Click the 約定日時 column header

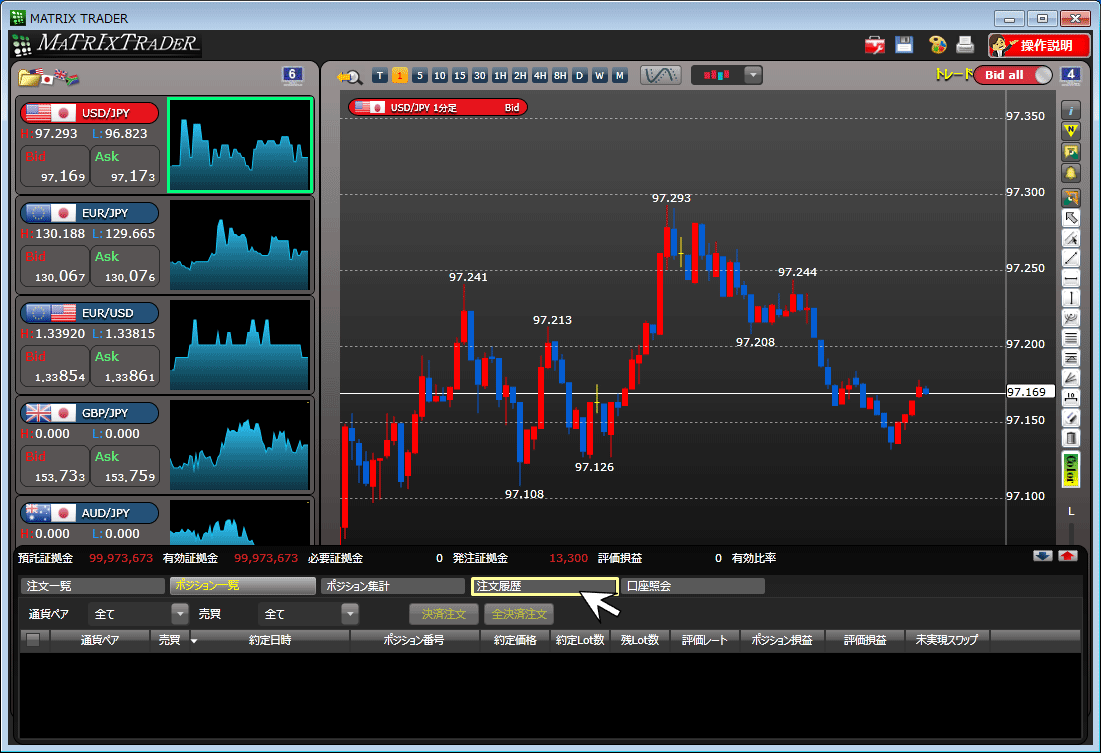[x=270, y=640]
